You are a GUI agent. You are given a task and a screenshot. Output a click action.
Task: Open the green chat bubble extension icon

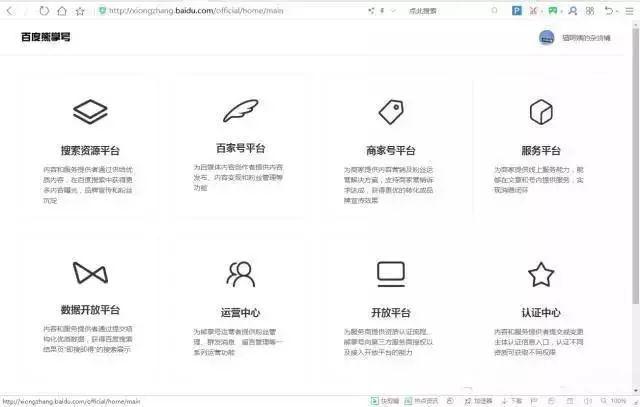(553, 11)
